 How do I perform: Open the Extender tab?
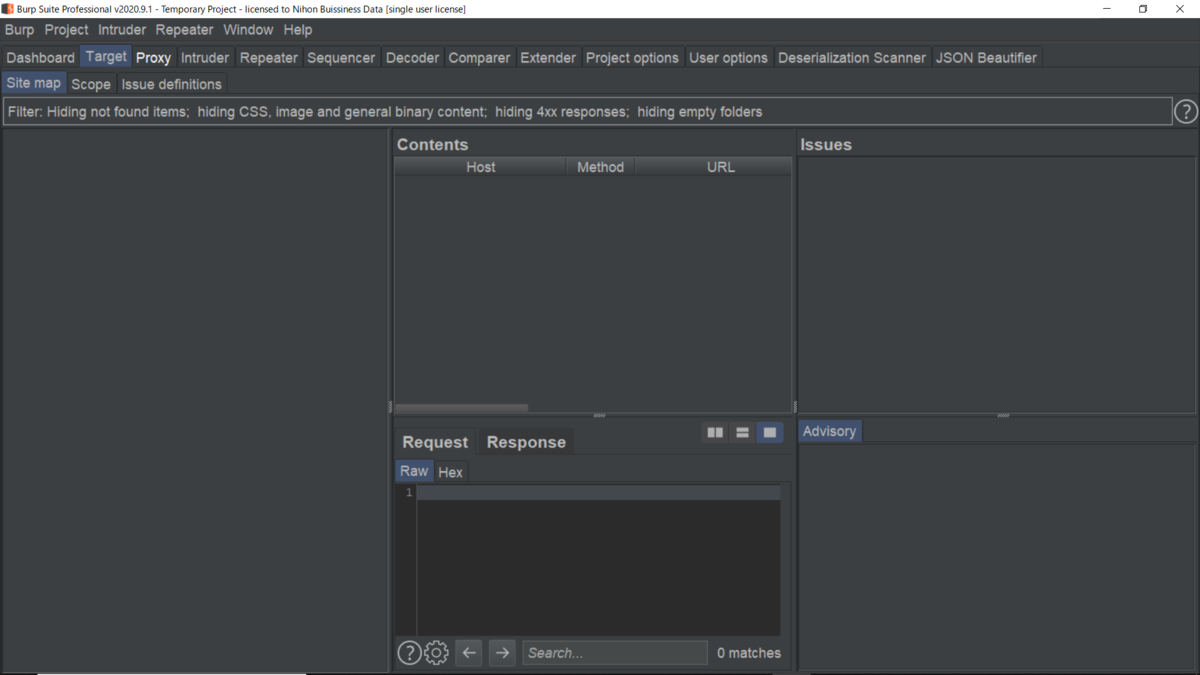tap(548, 58)
